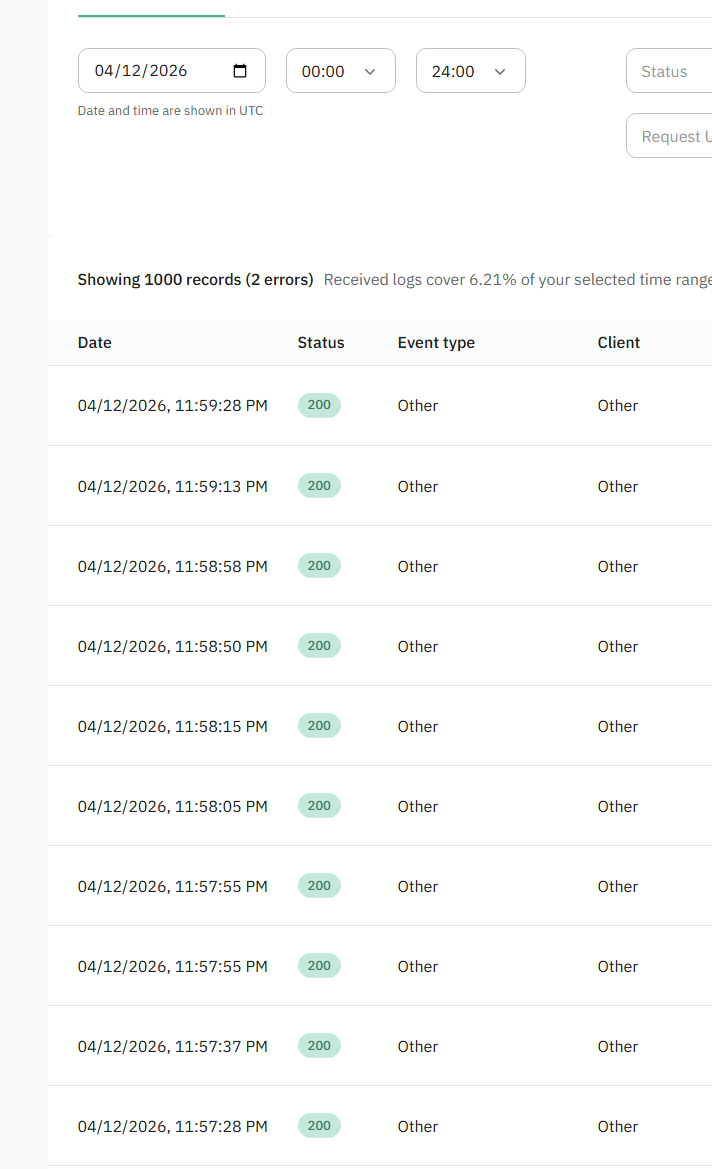Click the Date column header

point(95,342)
